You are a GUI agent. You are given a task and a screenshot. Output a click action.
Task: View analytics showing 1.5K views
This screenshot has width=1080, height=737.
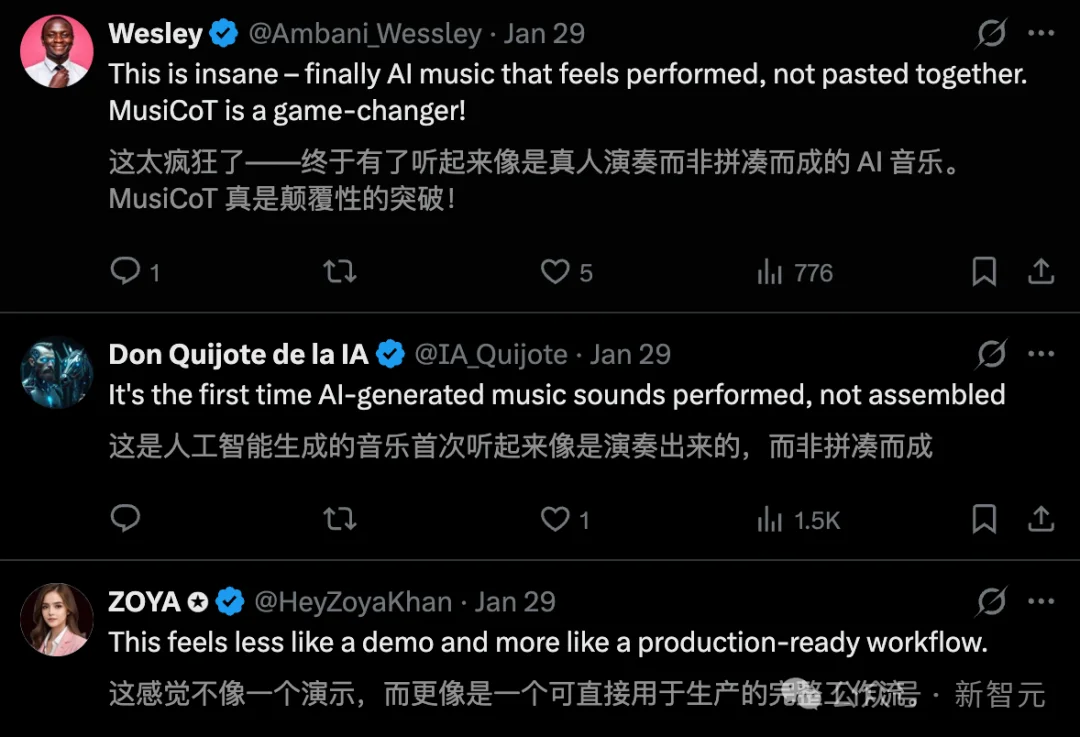770,519
